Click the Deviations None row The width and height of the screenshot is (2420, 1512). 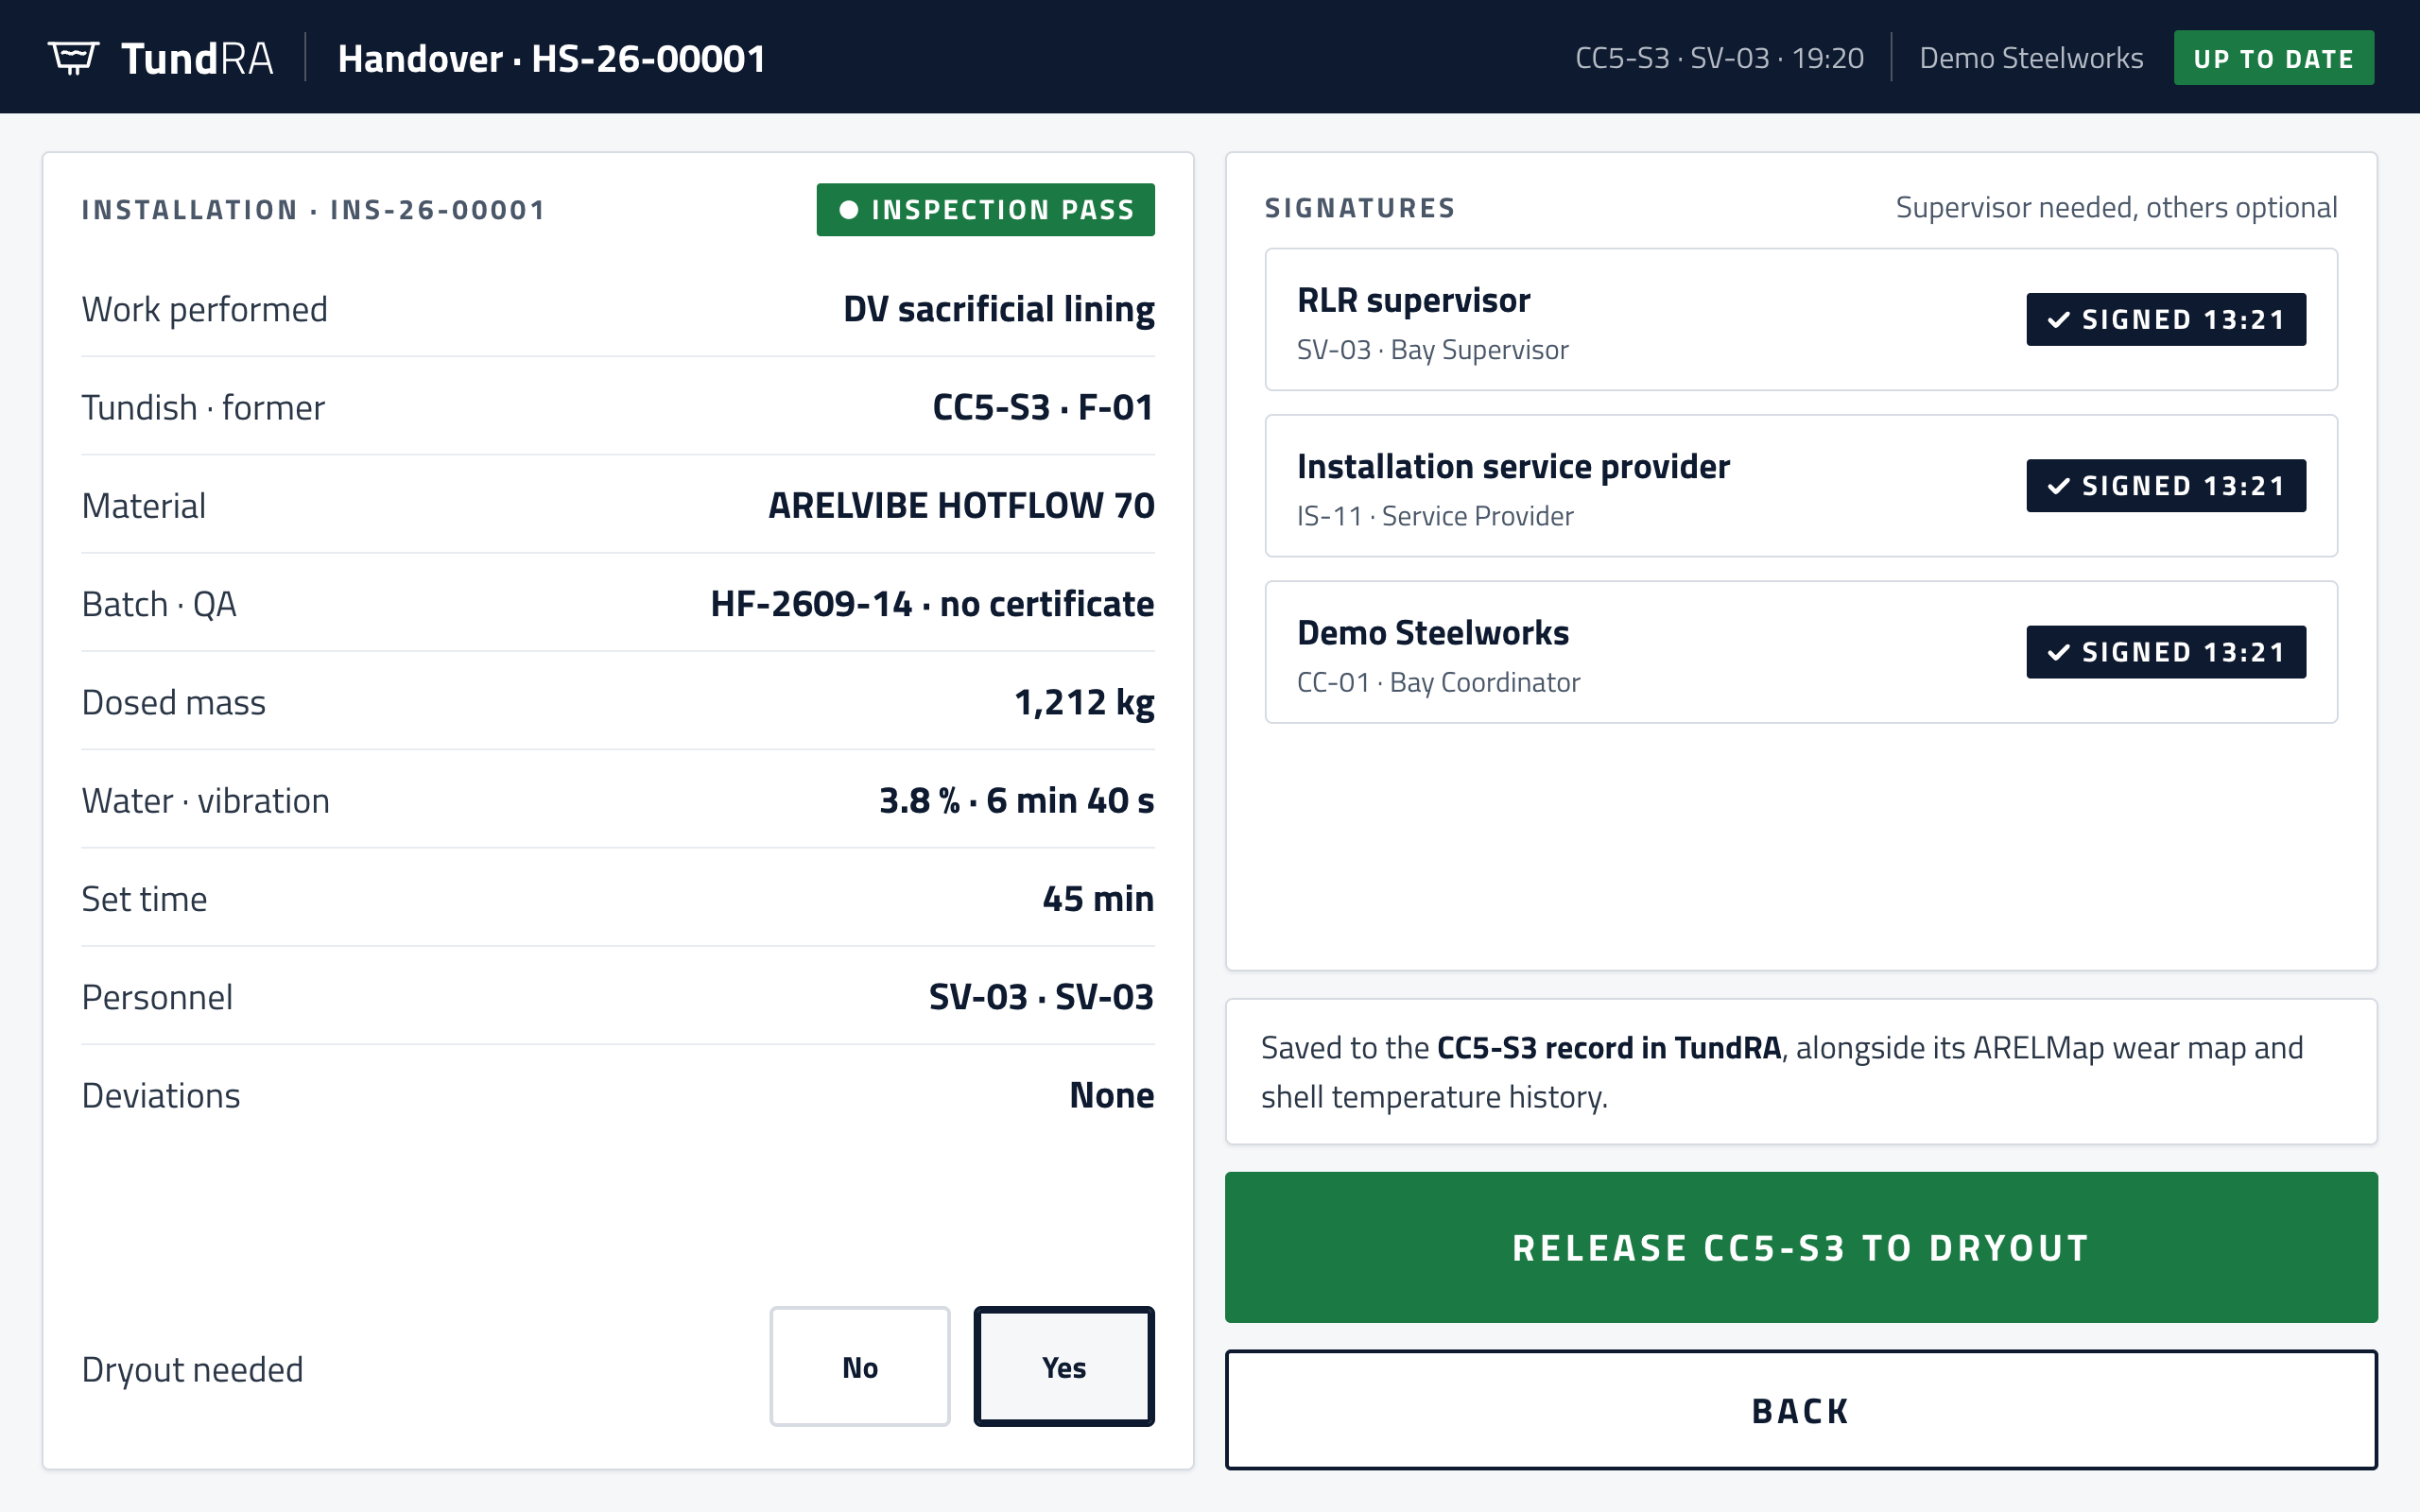tap(618, 1095)
